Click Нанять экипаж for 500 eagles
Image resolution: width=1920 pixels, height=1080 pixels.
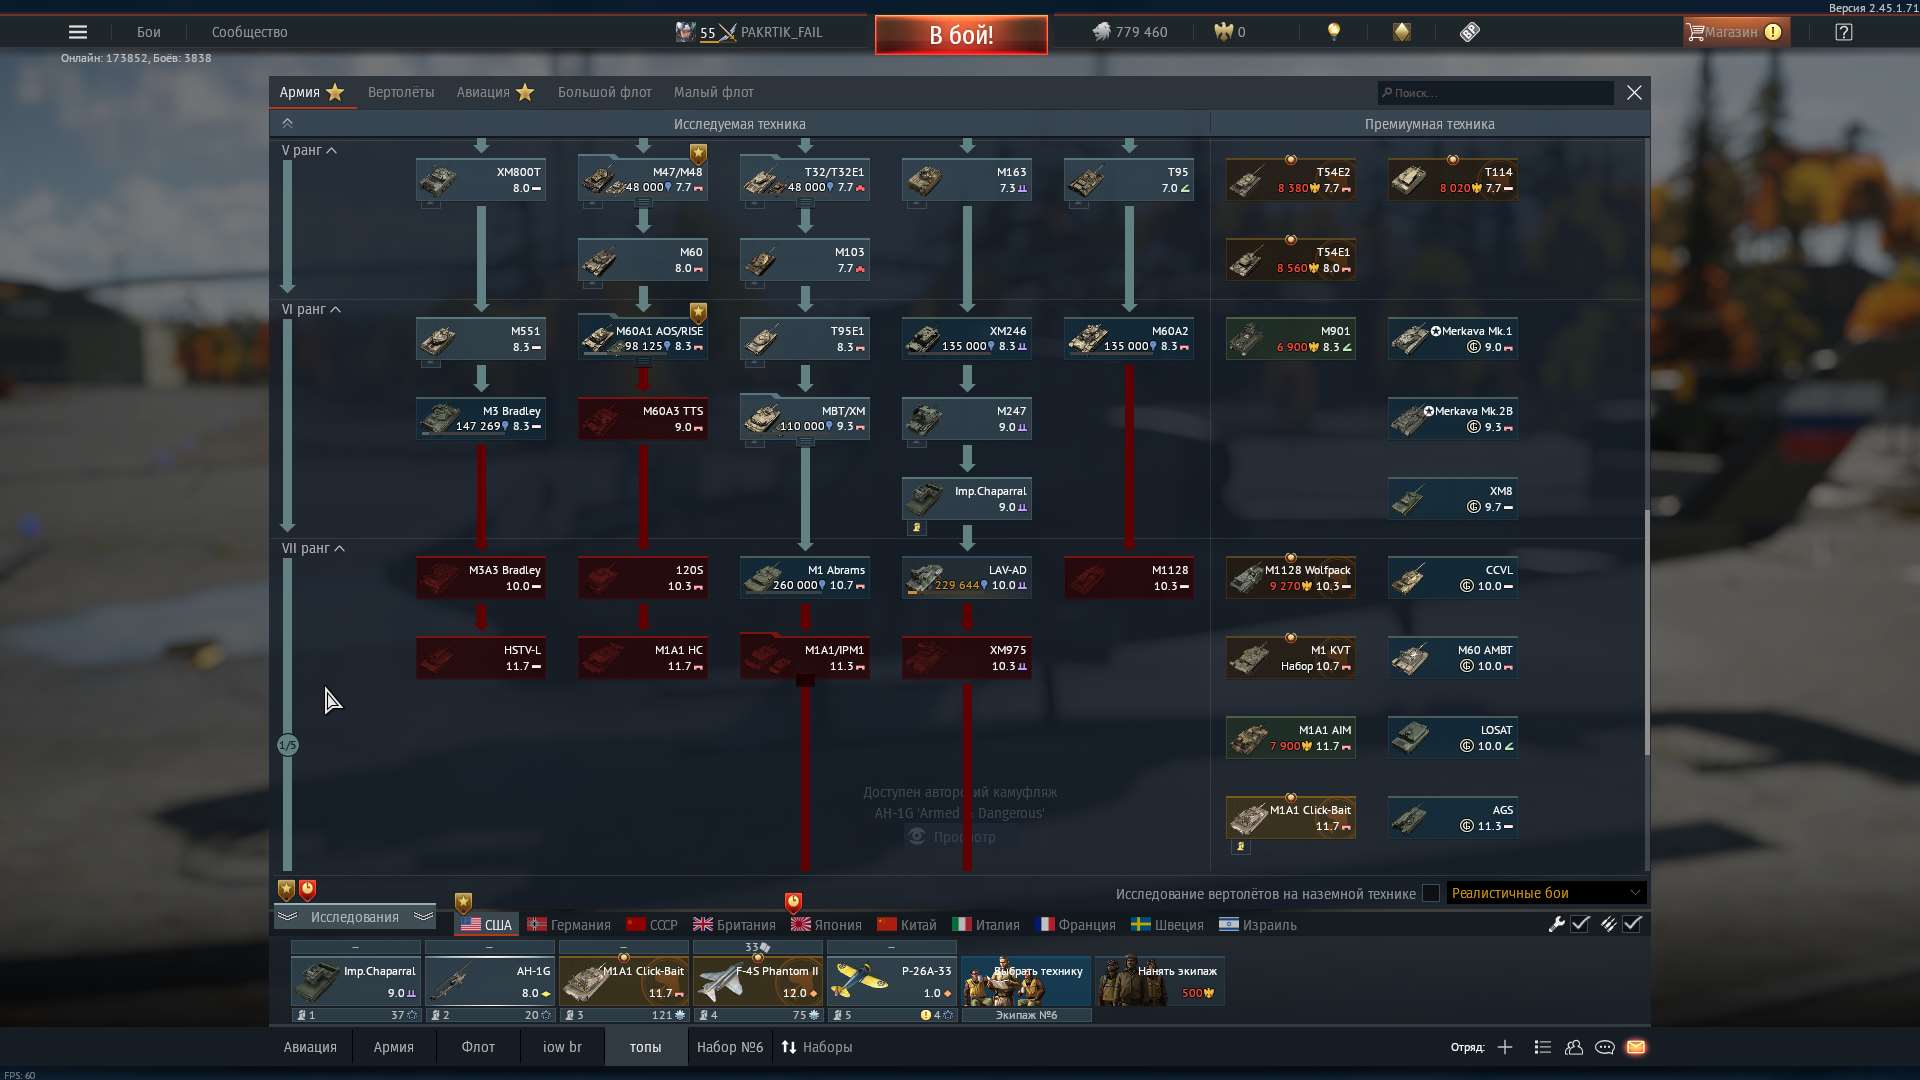tap(1160, 982)
